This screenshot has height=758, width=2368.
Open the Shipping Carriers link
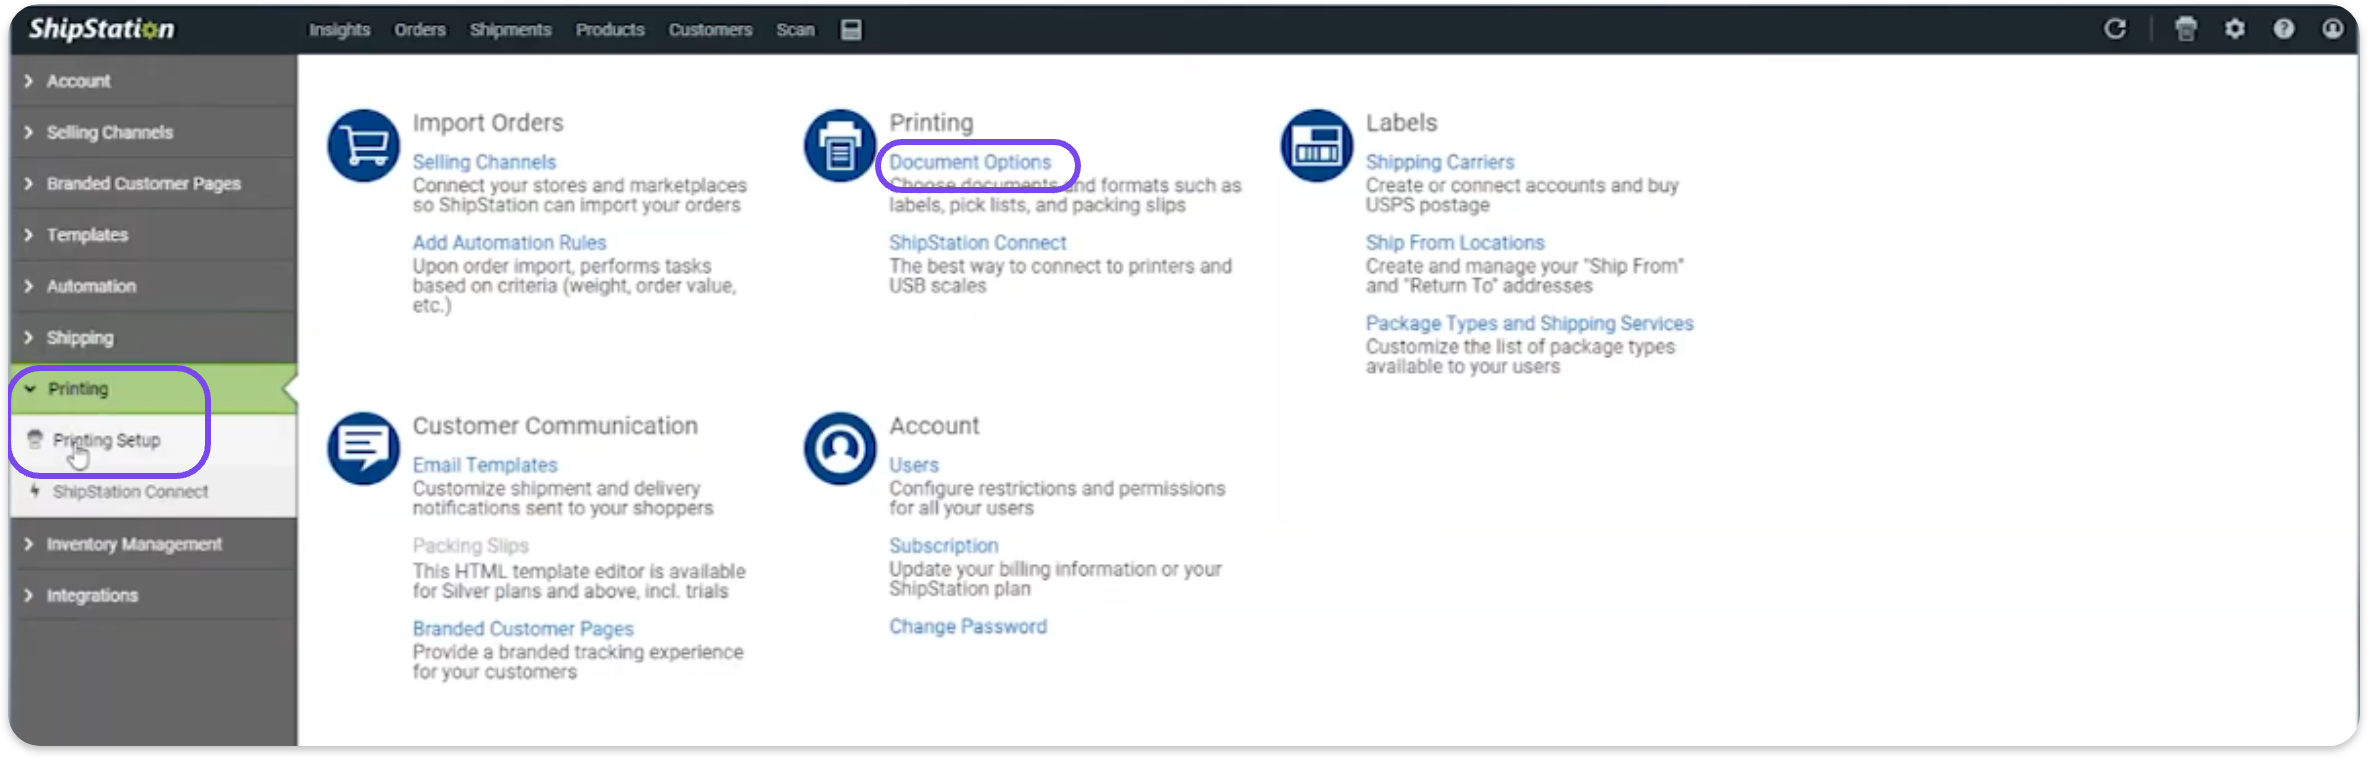[1440, 162]
